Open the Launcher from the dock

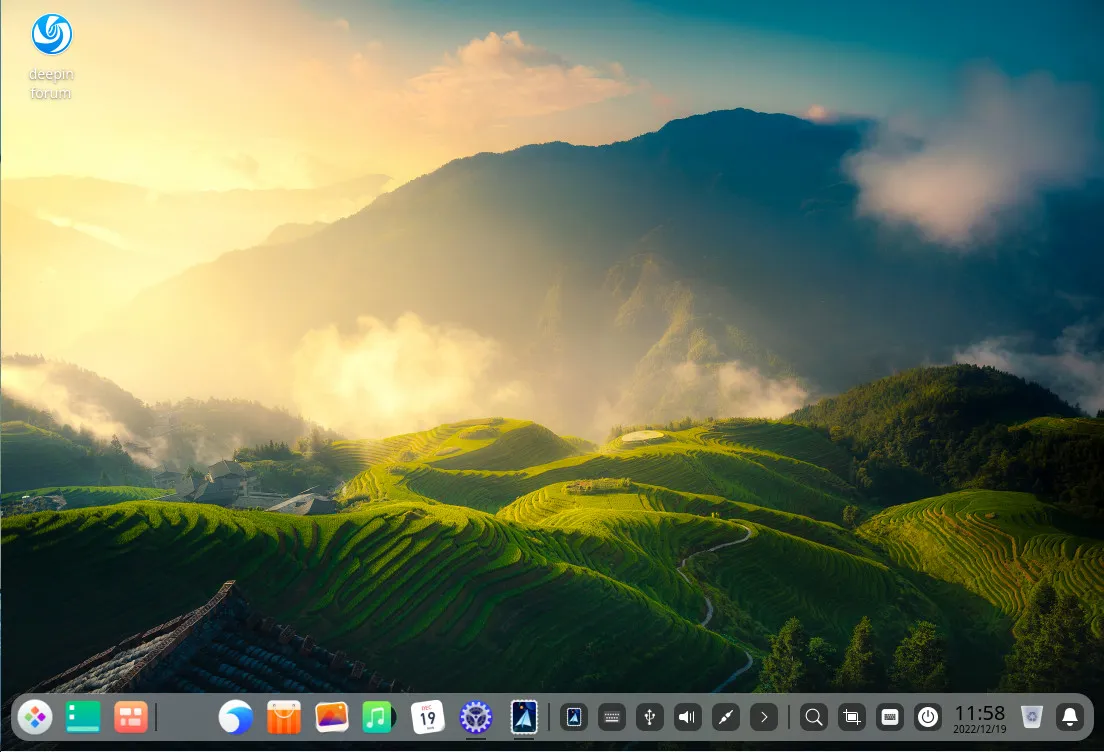[x=35, y=717]
